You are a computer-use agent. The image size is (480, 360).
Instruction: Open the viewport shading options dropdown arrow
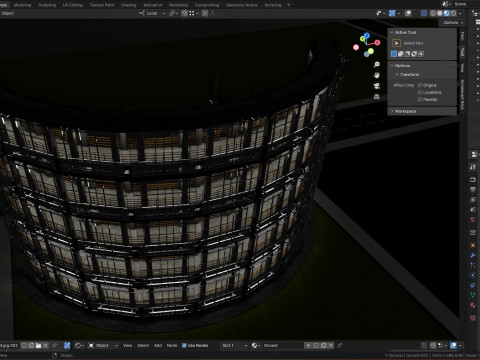pos(460,13)
